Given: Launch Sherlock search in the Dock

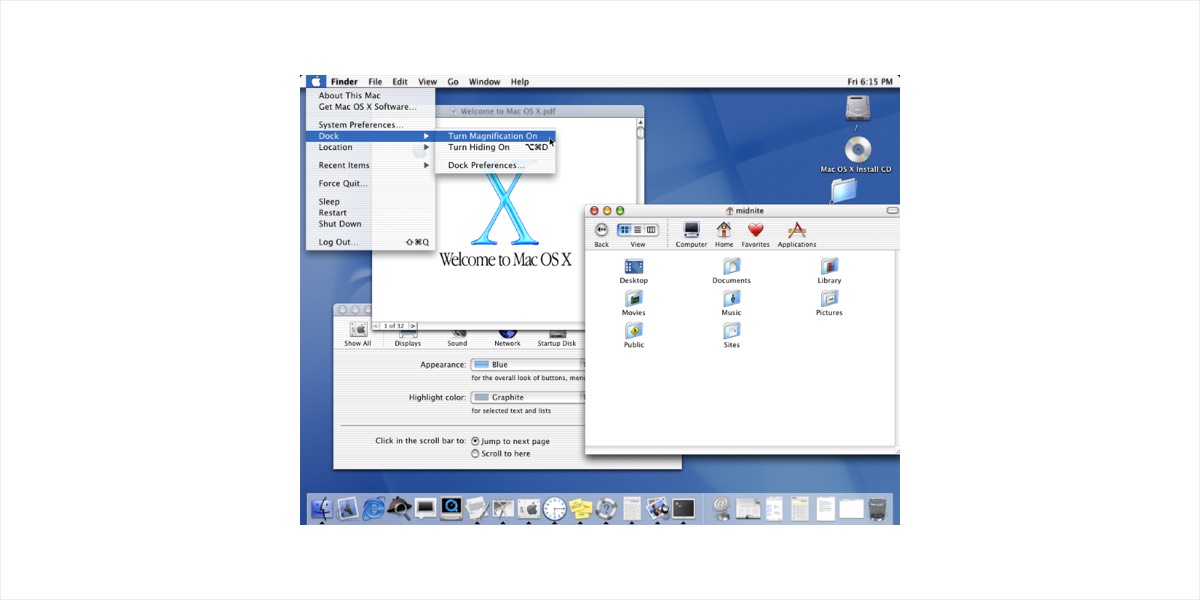Looking at the screenshot, I should (x=399, y=508).
